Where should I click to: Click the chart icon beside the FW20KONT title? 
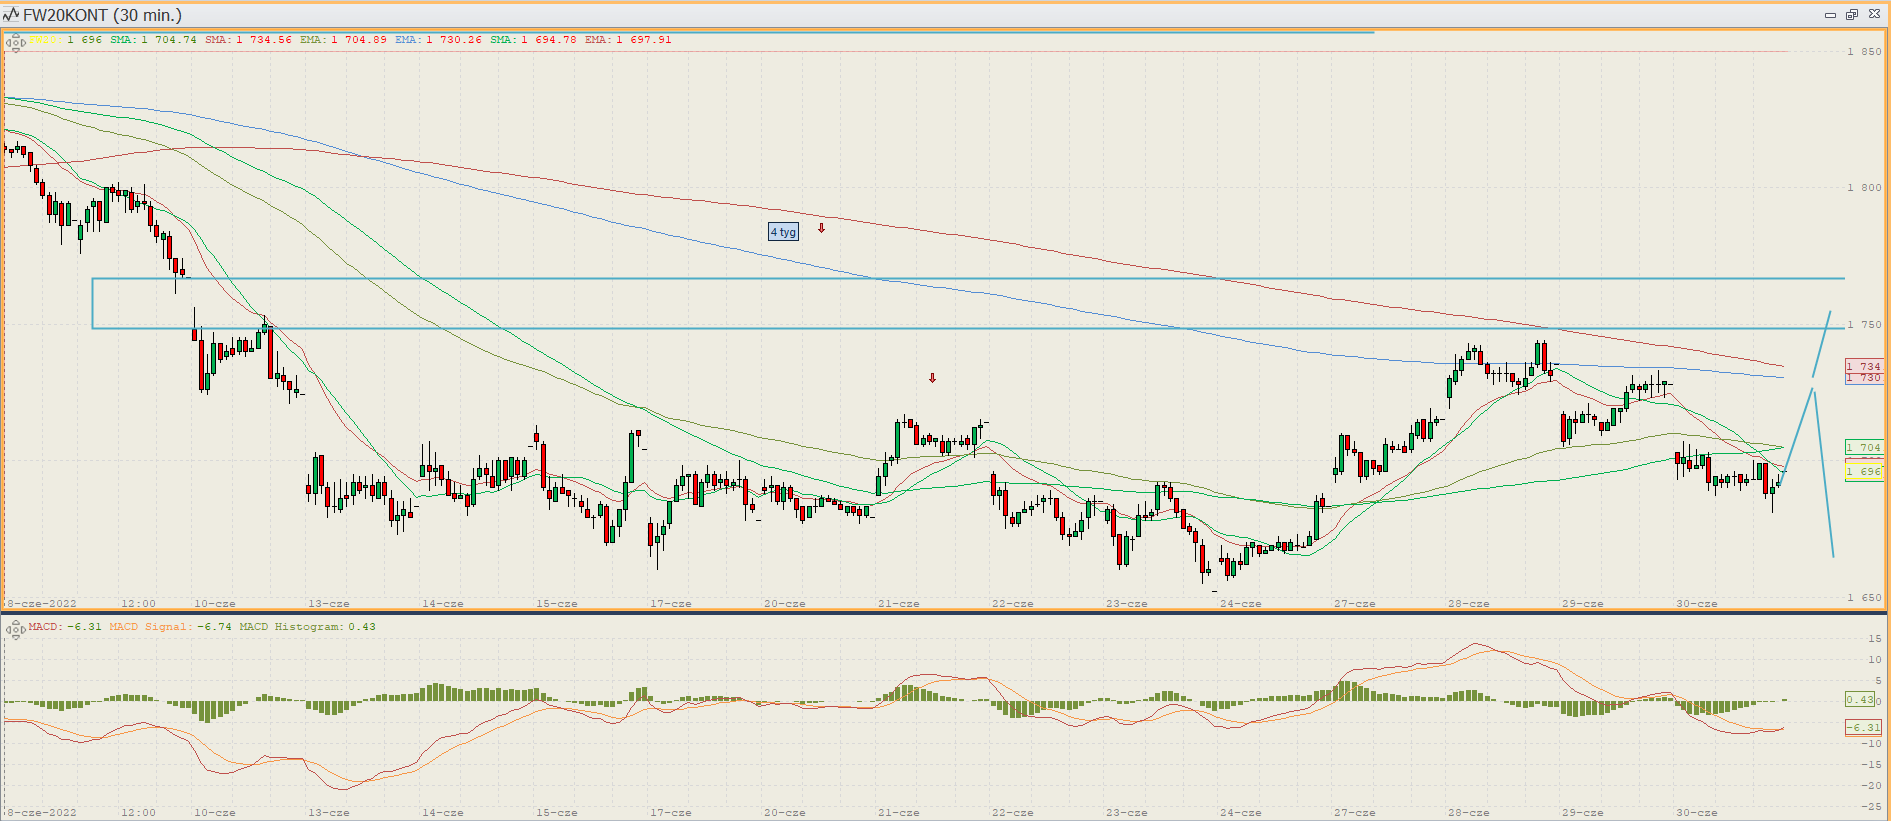point(11,15)
